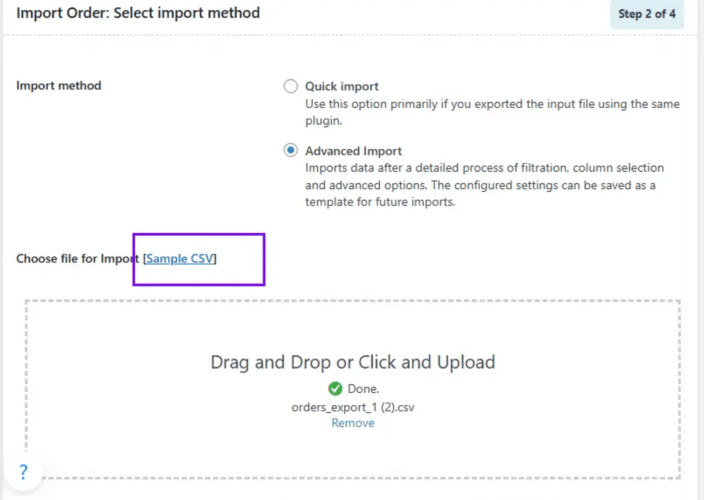Viewport: 704px width, 500px height.
Task: Click the dotted divider under the page header
Action: (x=350, y=38)
